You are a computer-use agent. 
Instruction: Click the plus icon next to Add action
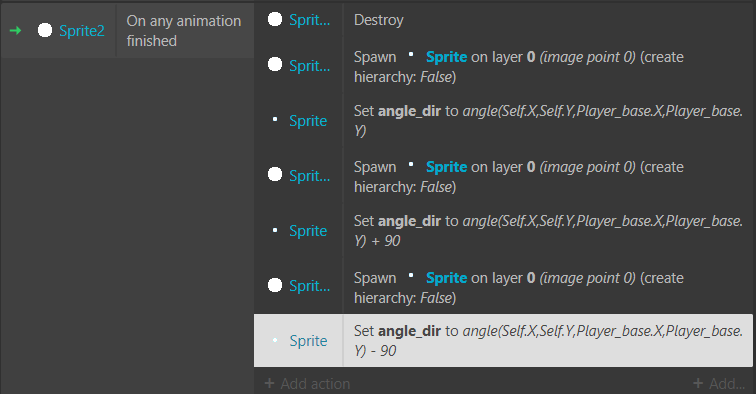click(270, 383)
